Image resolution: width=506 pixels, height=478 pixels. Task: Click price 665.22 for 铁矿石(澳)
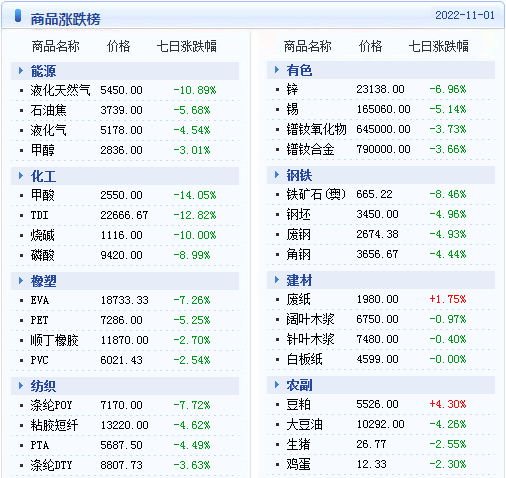coord(374,194)
